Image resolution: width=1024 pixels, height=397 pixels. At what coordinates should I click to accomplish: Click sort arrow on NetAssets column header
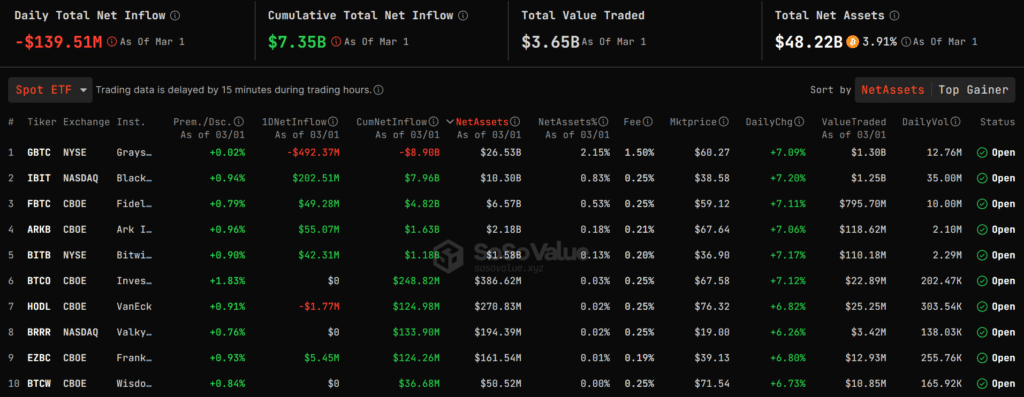point(450,121)
